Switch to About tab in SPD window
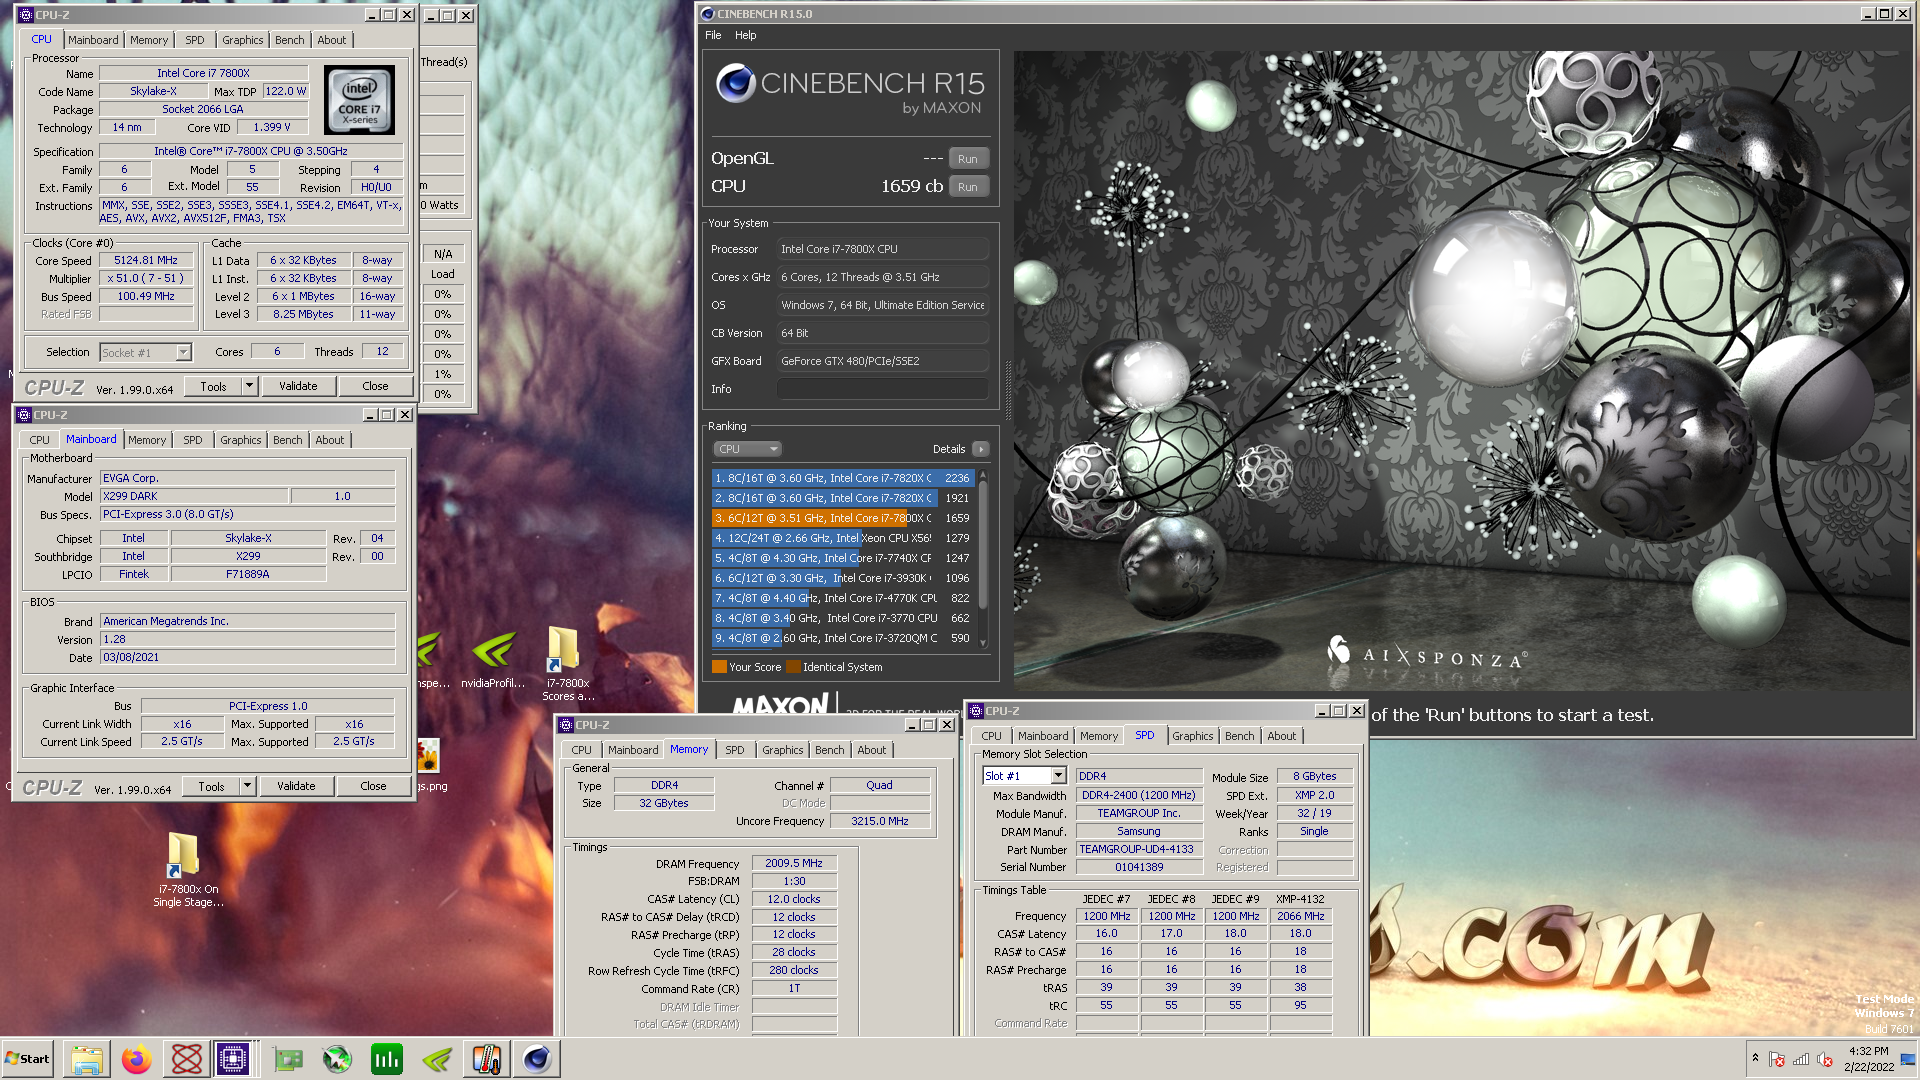1920x1080 pixels. [x=1282, y=736]
